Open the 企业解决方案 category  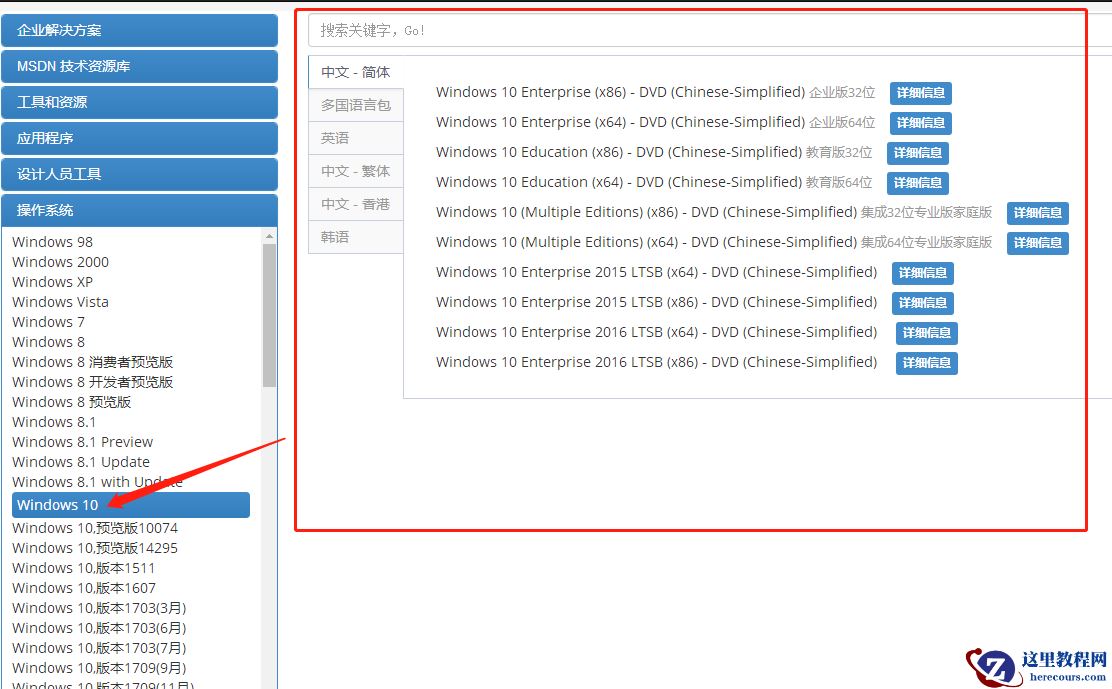139,31
